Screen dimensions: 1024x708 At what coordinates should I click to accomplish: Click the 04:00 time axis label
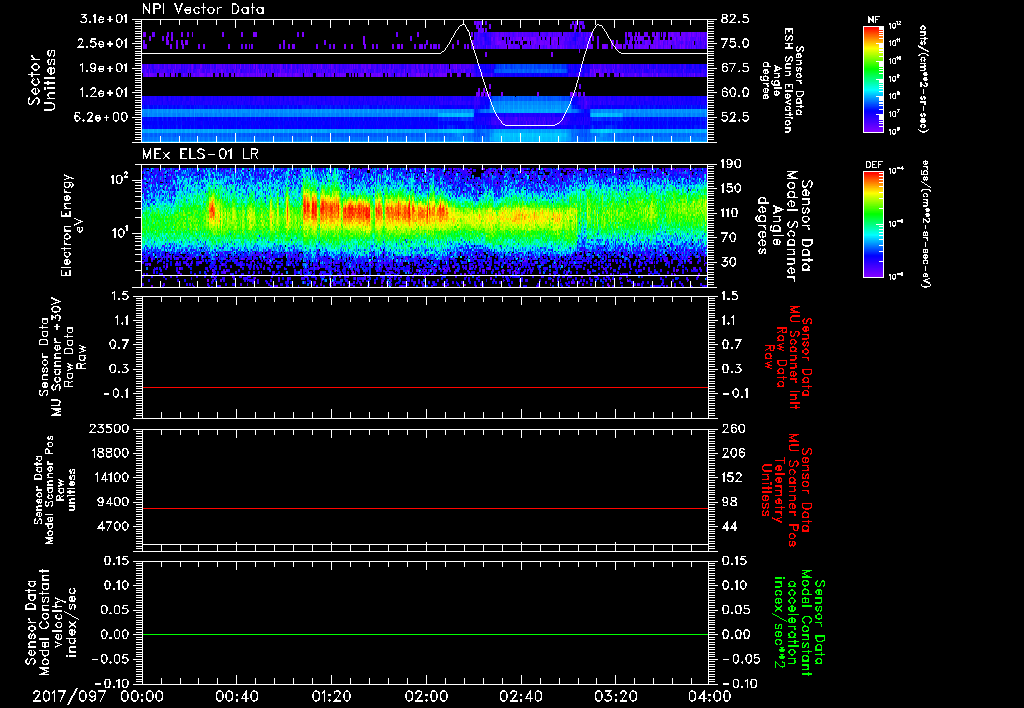pos(710,696)
